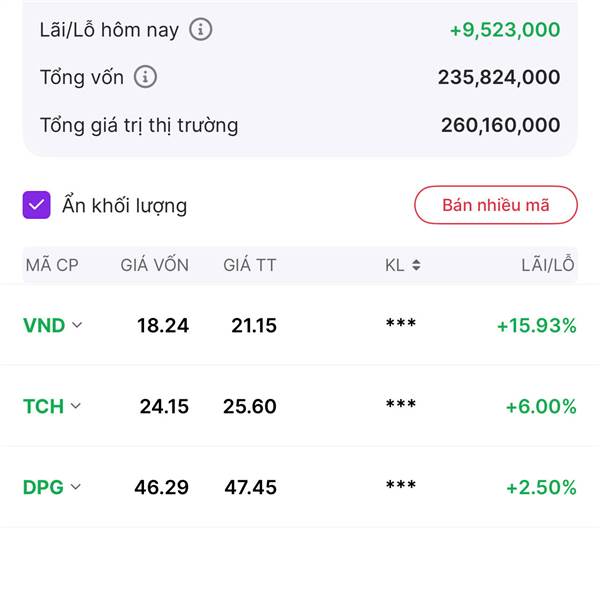Select the TCH ticker symbol
This screenshot has width=600, height=600.
43,406
